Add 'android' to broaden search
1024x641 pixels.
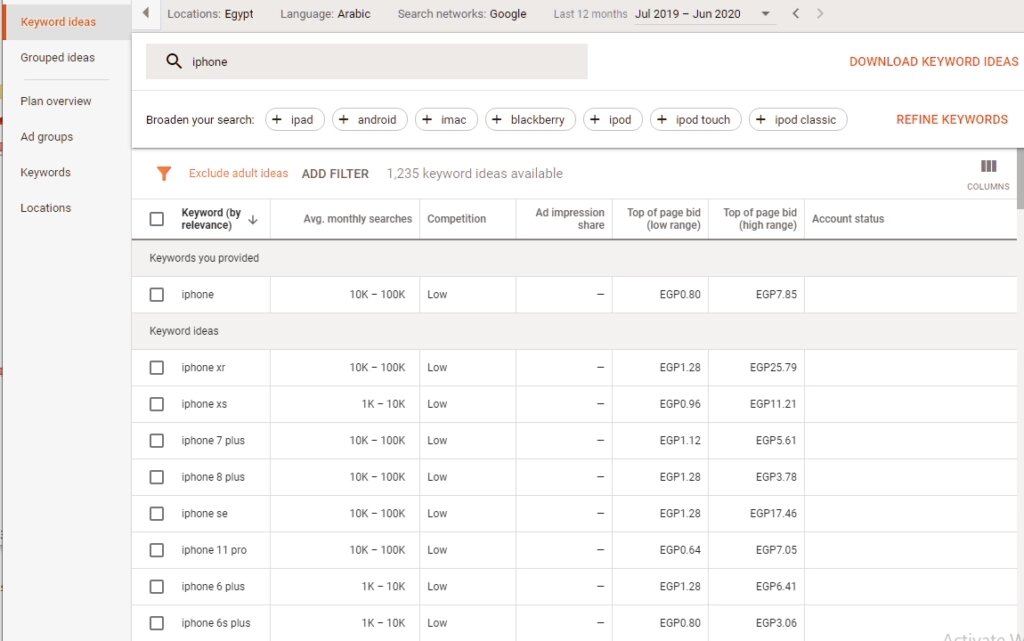tap(370, 119)
